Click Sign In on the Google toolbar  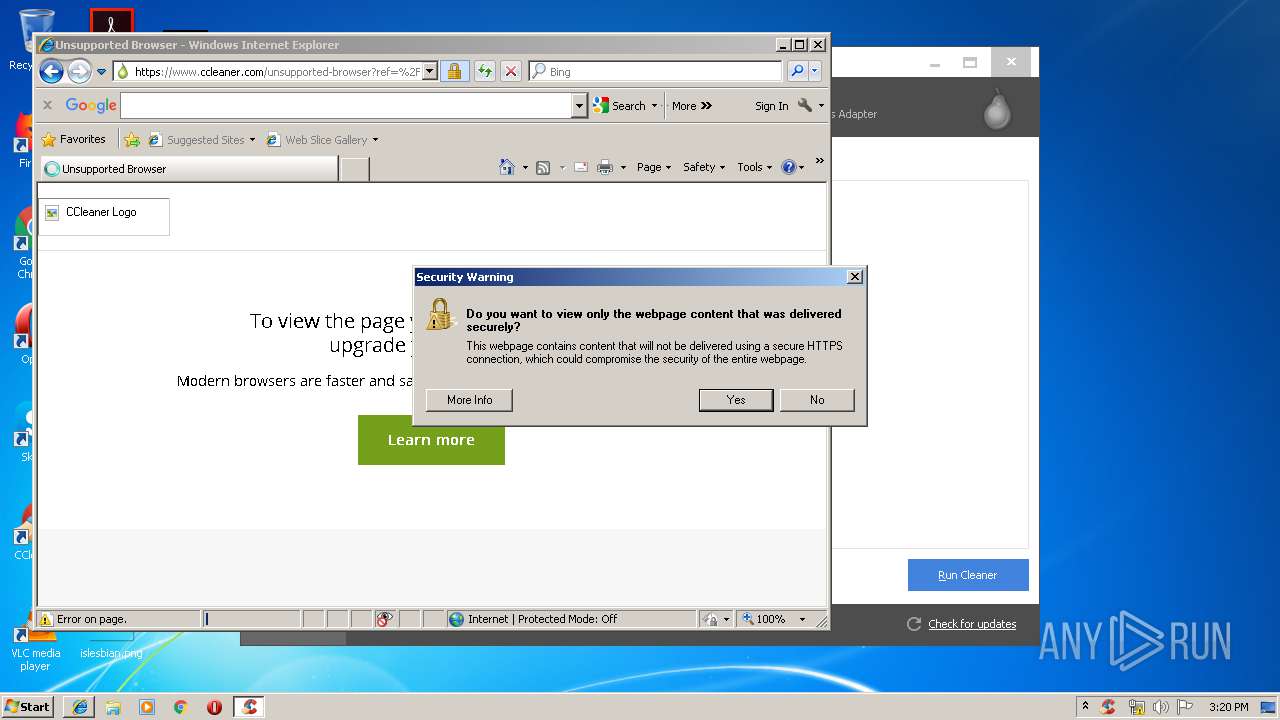771,106
